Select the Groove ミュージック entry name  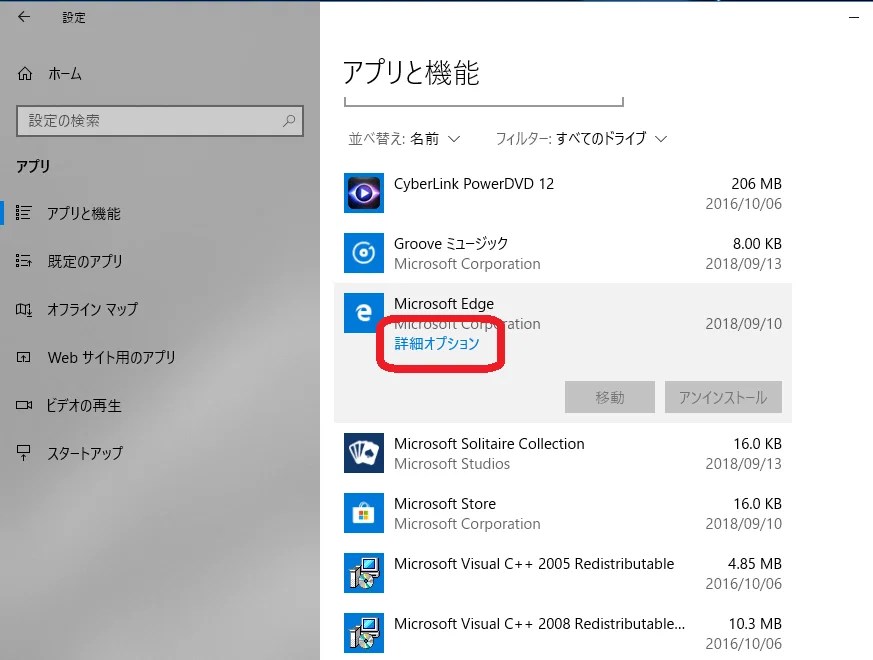click(451, 243)
